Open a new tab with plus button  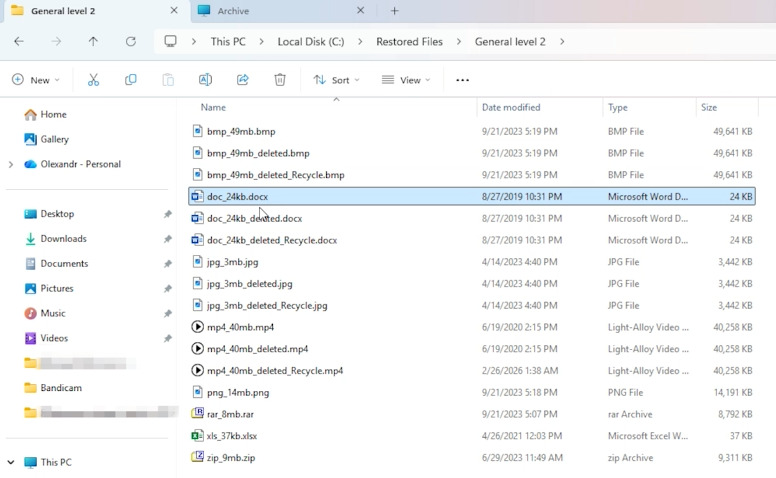(x=394, y=11)
